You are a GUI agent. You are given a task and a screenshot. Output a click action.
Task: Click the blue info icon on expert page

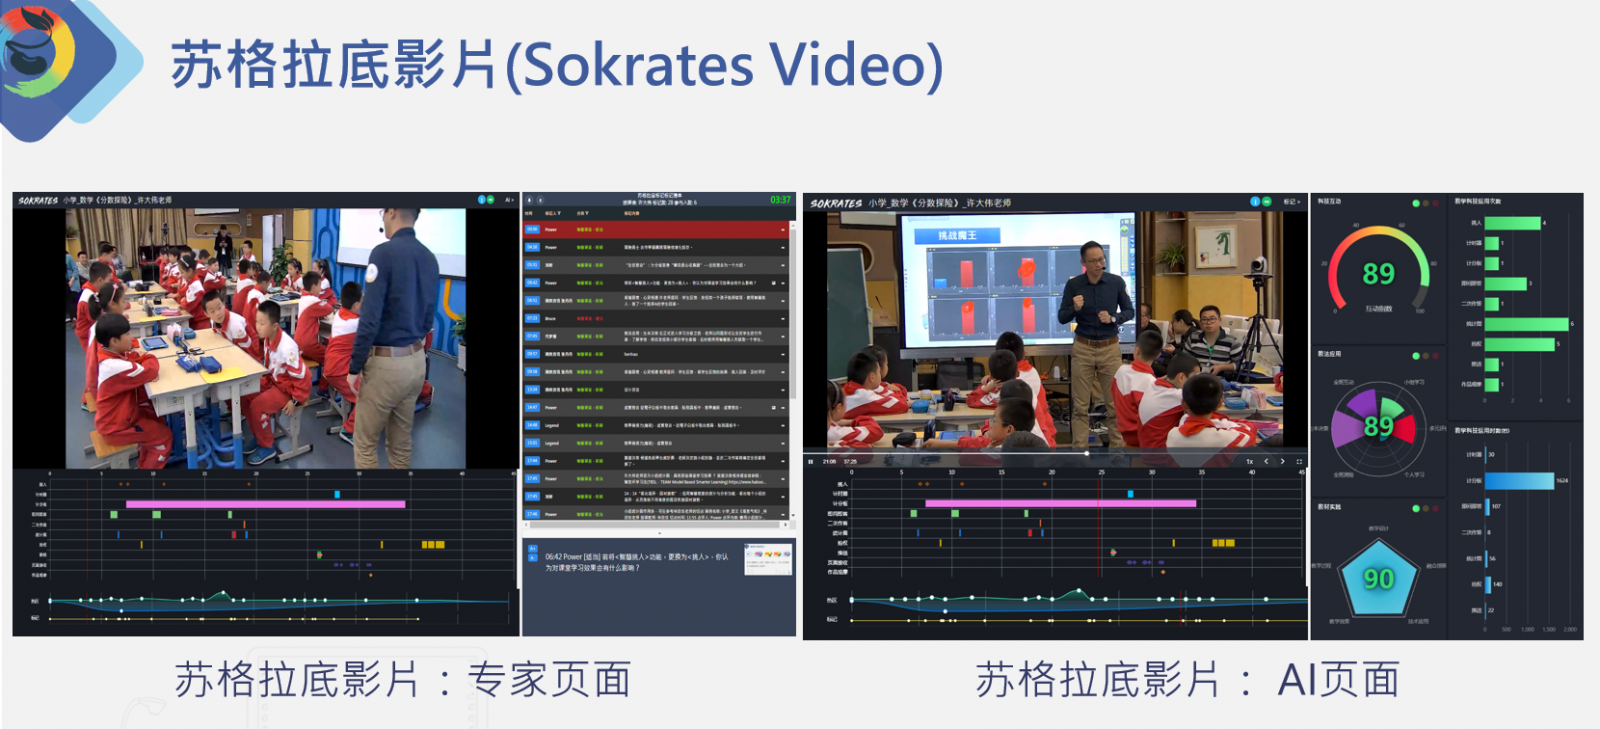click(481, 200)
